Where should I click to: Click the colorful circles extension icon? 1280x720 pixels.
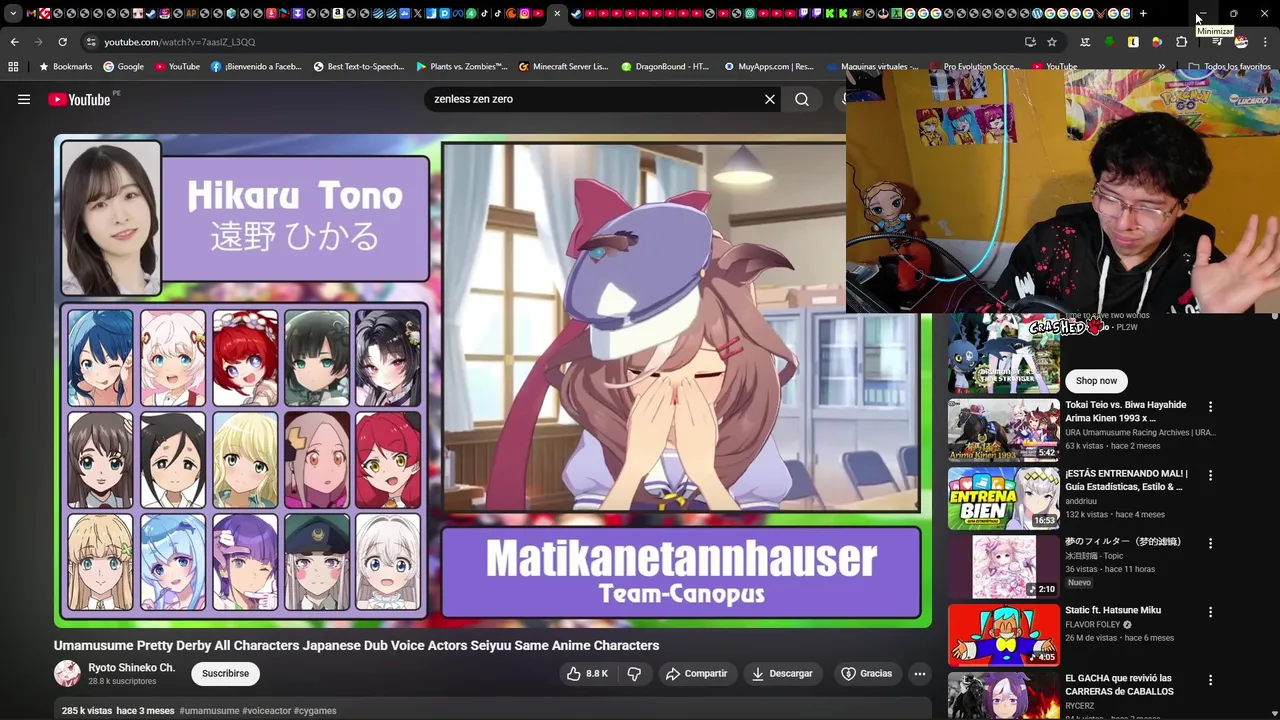coord(1157,42)
